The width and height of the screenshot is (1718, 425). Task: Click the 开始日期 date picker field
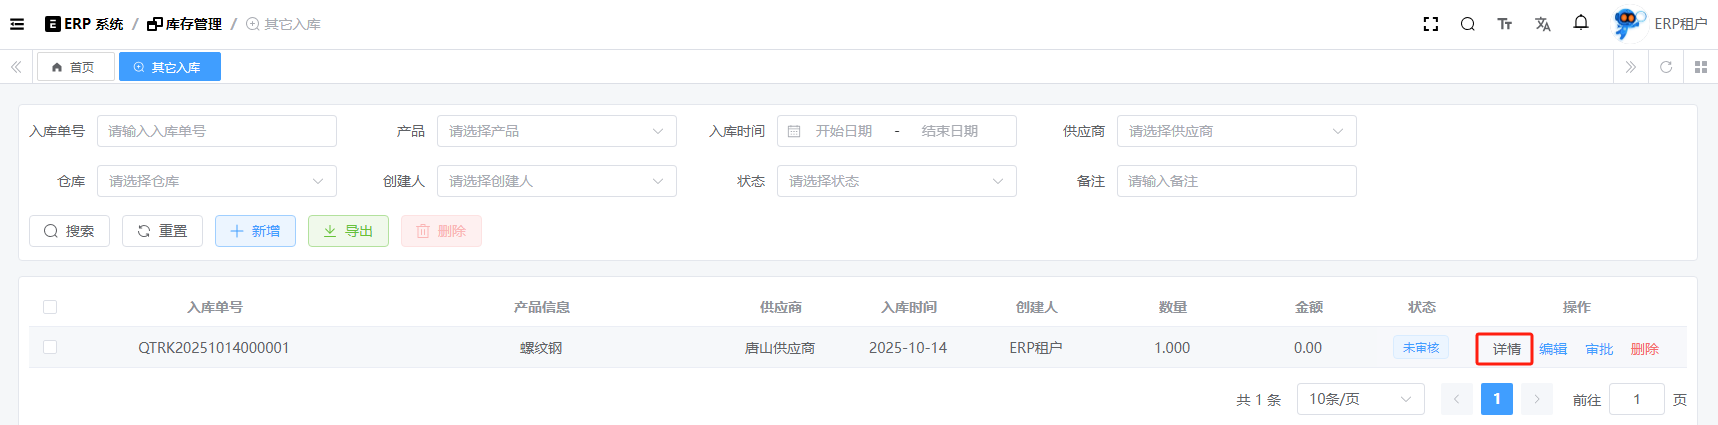(x=843, y=131)
